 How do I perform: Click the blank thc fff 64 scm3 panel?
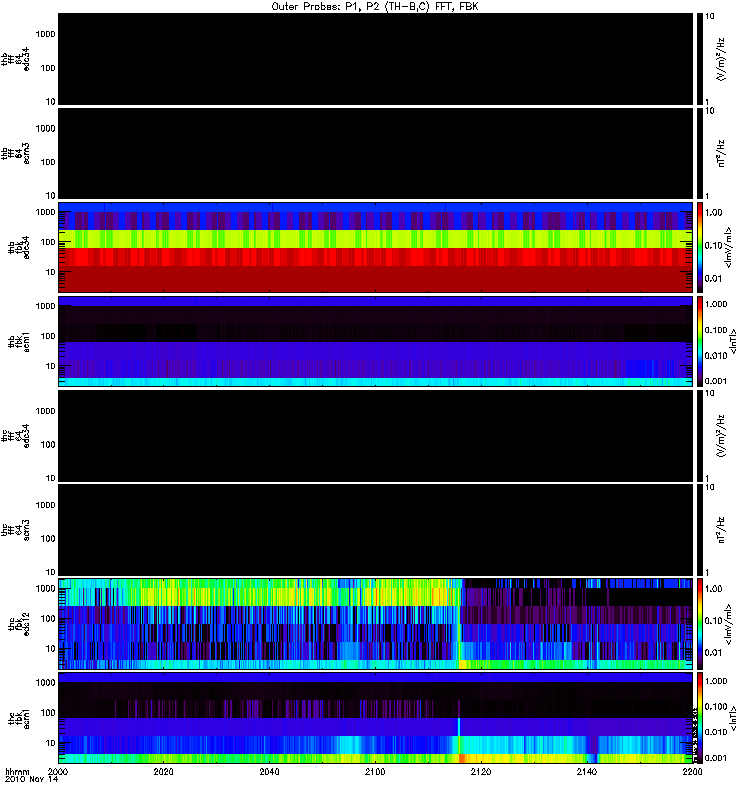(x=376, y=530)
